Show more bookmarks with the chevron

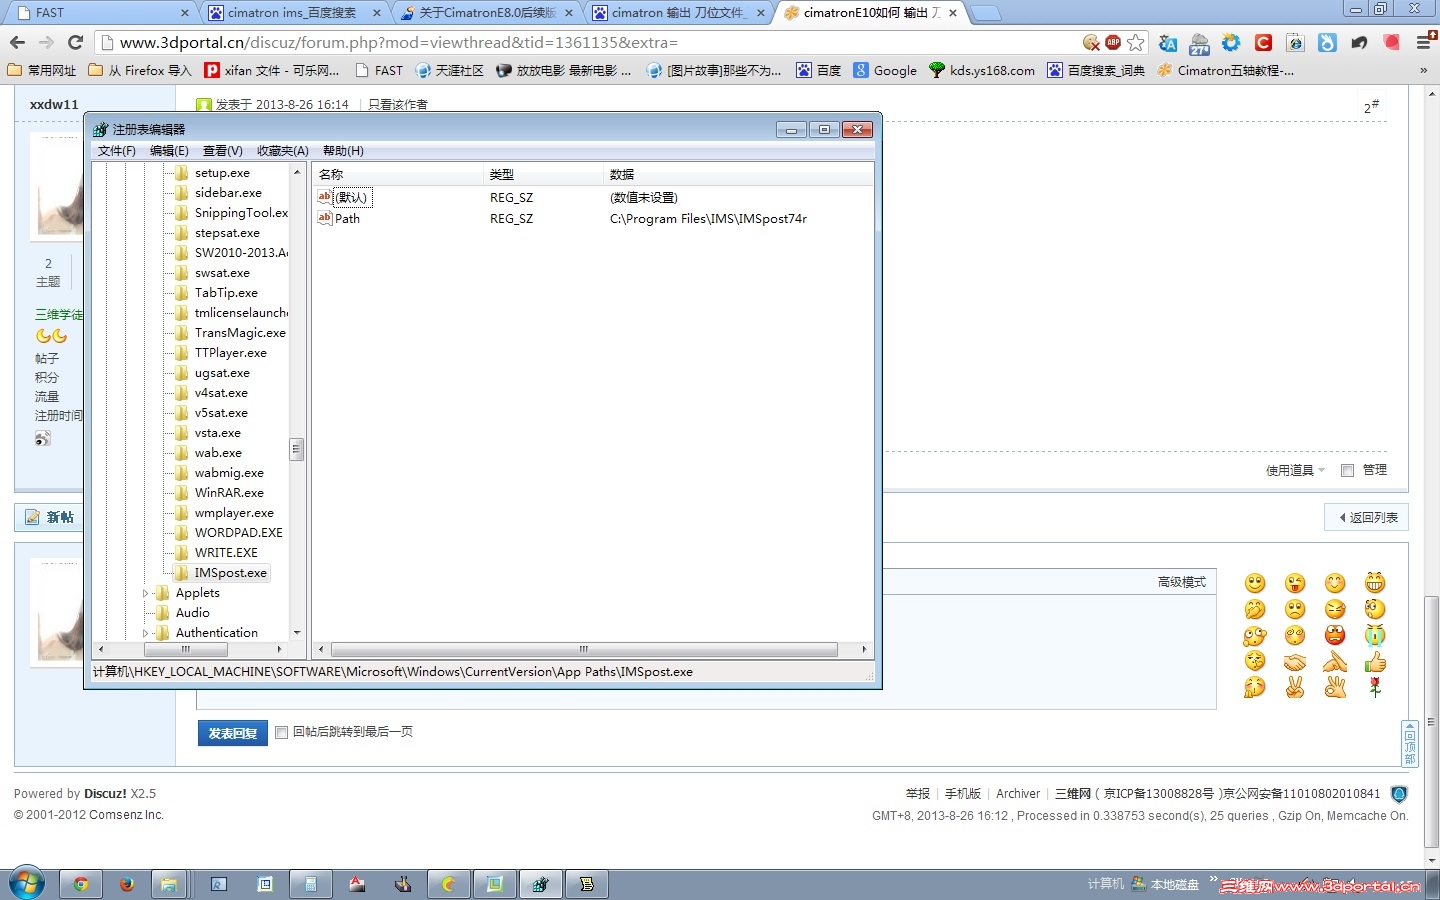tap(1423, 70)
